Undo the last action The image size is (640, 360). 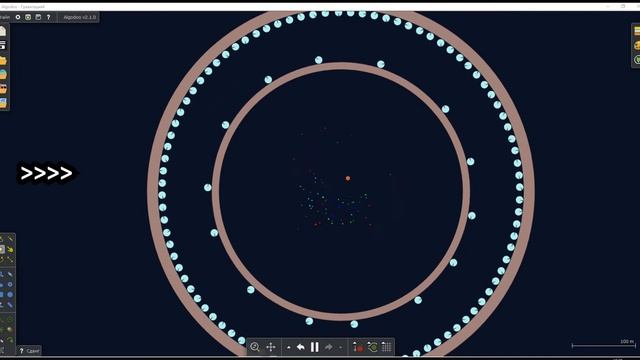point(301,347)
